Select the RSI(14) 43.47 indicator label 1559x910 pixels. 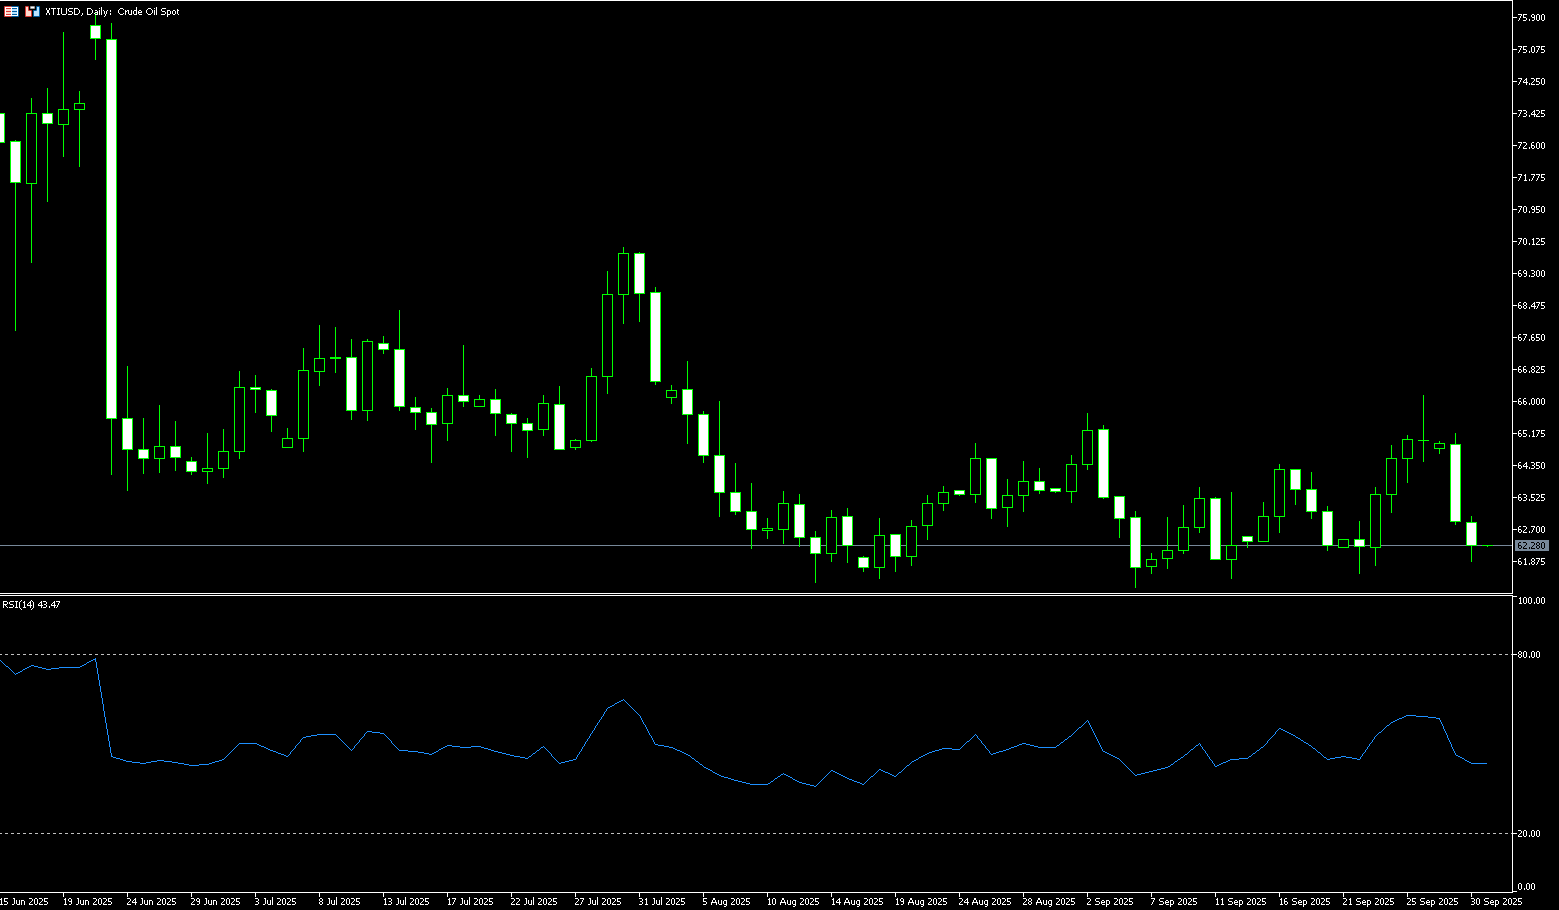click(x=31, y=605)
